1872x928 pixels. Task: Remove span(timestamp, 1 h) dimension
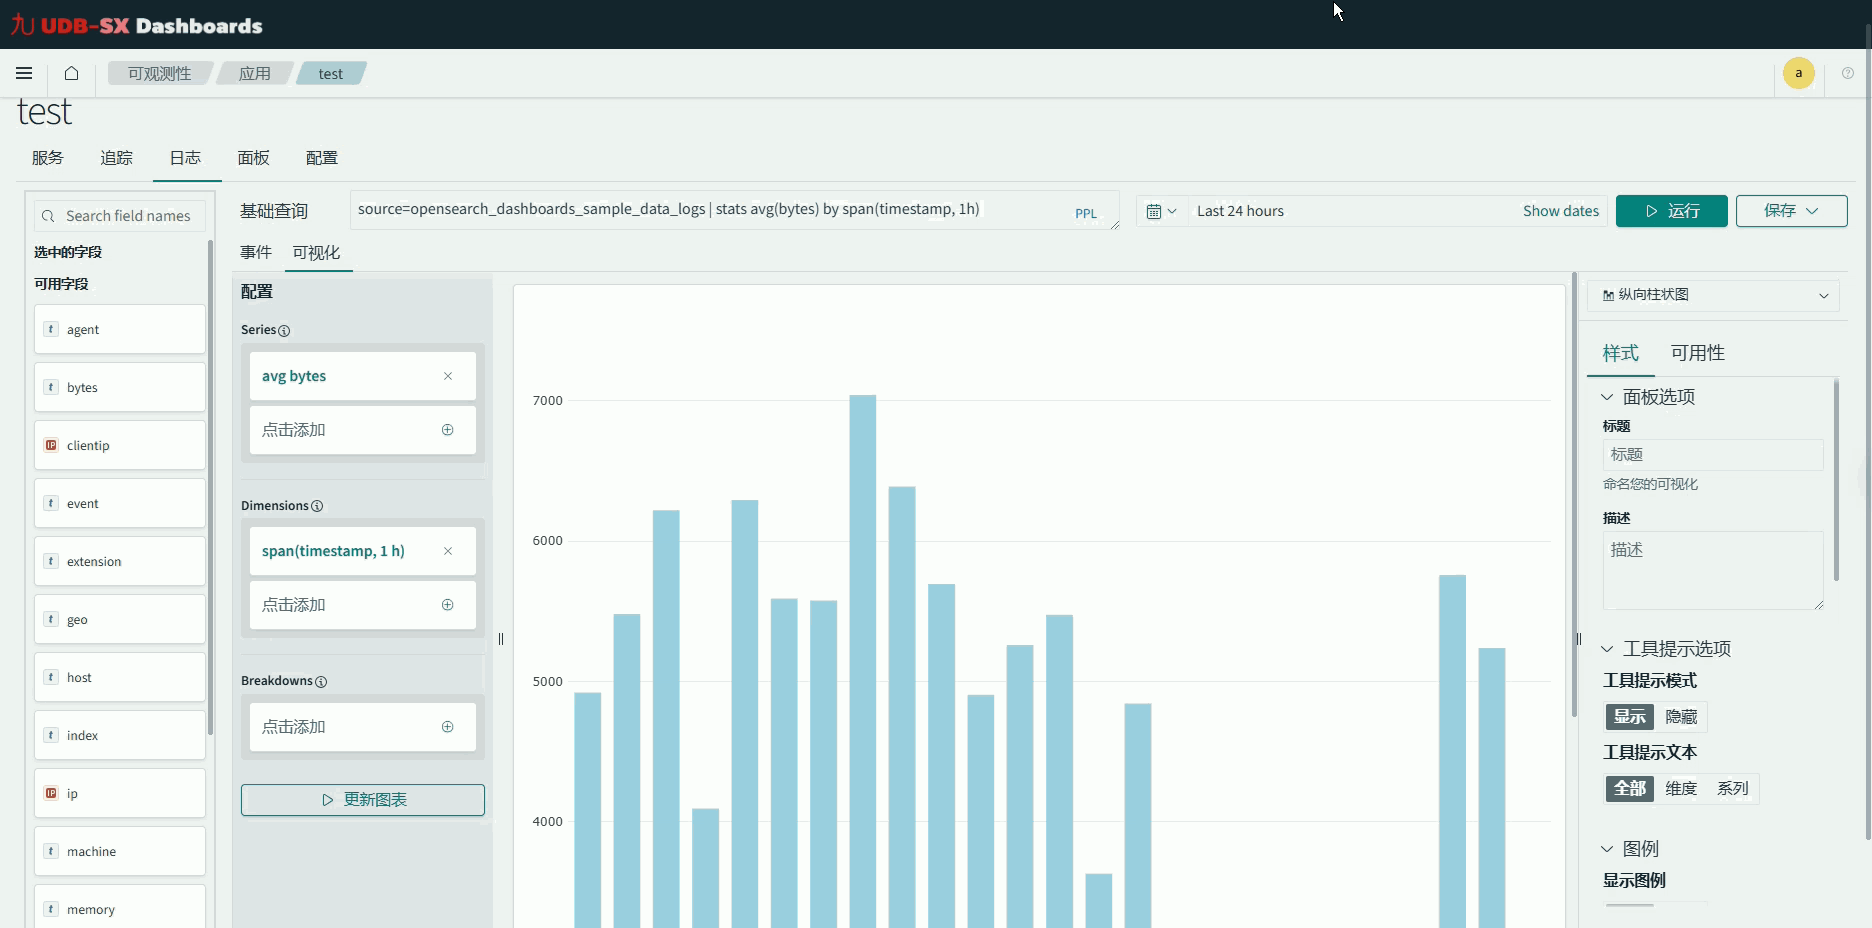click(448, 551)
